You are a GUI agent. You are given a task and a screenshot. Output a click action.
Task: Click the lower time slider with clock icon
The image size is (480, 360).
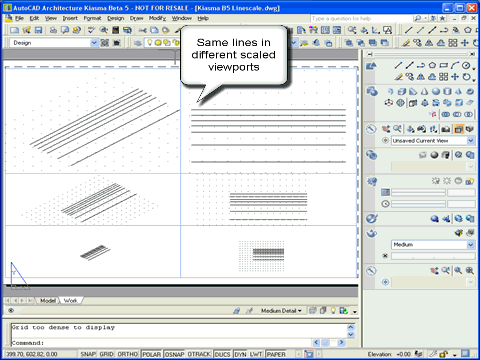point(418,204)
